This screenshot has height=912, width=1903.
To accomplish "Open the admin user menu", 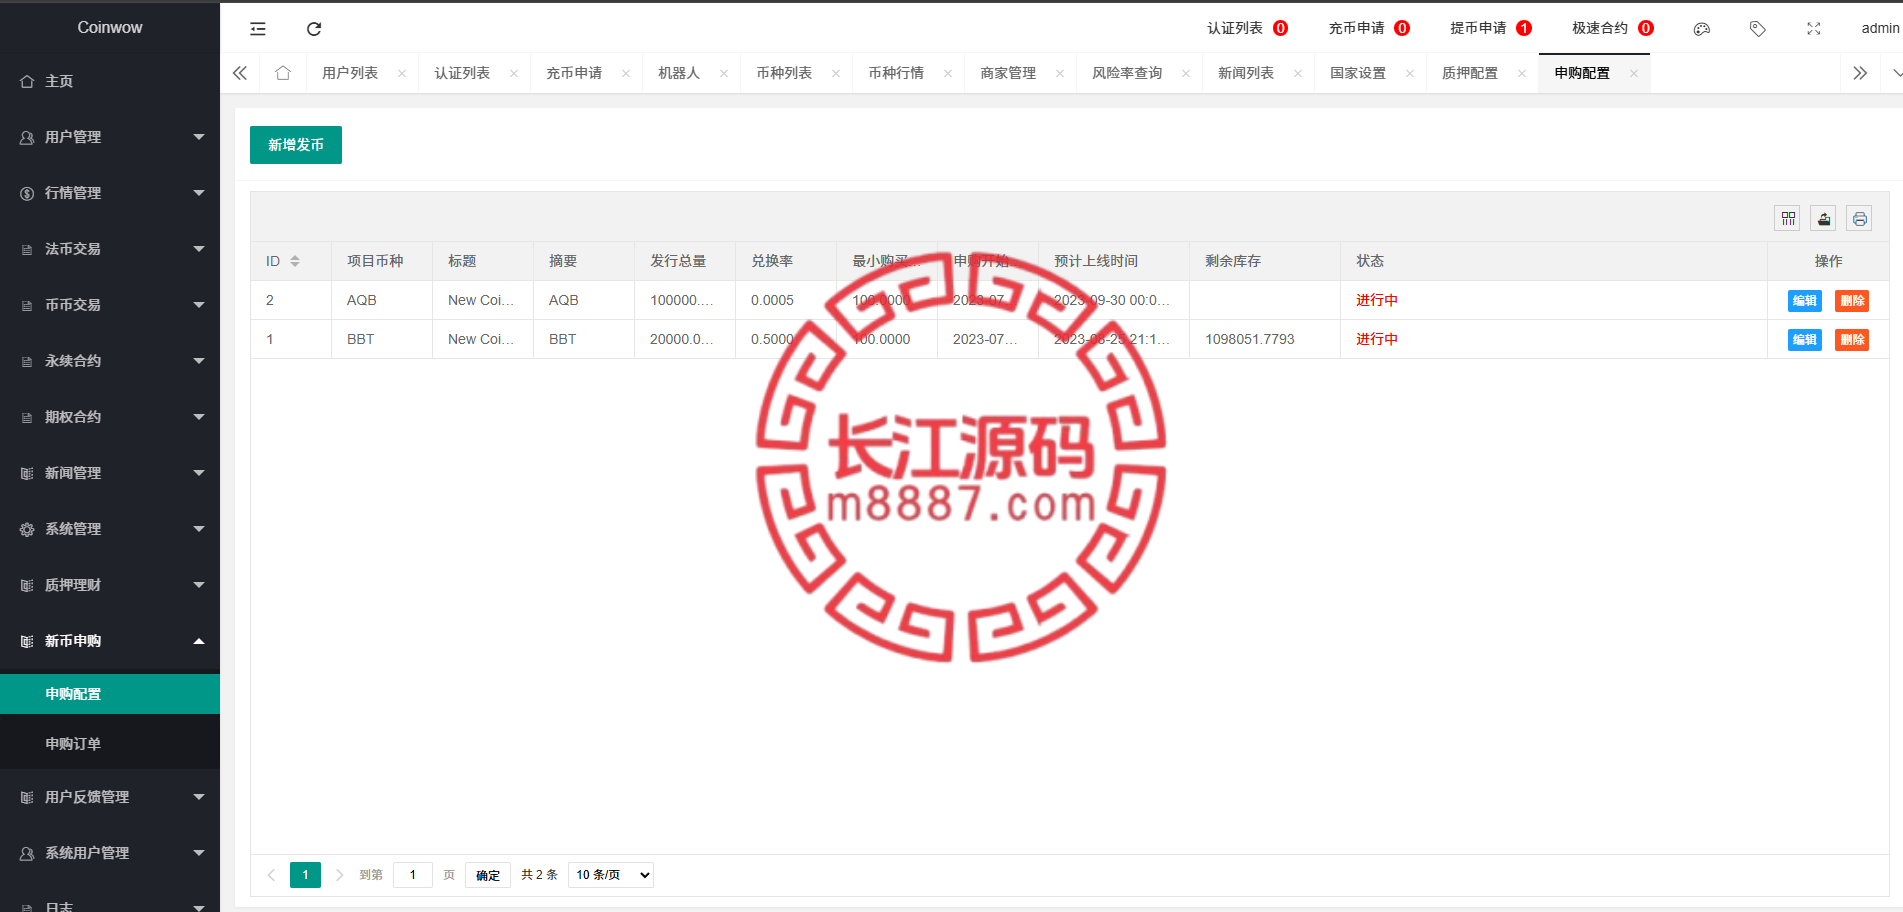I will (1881, 28).
